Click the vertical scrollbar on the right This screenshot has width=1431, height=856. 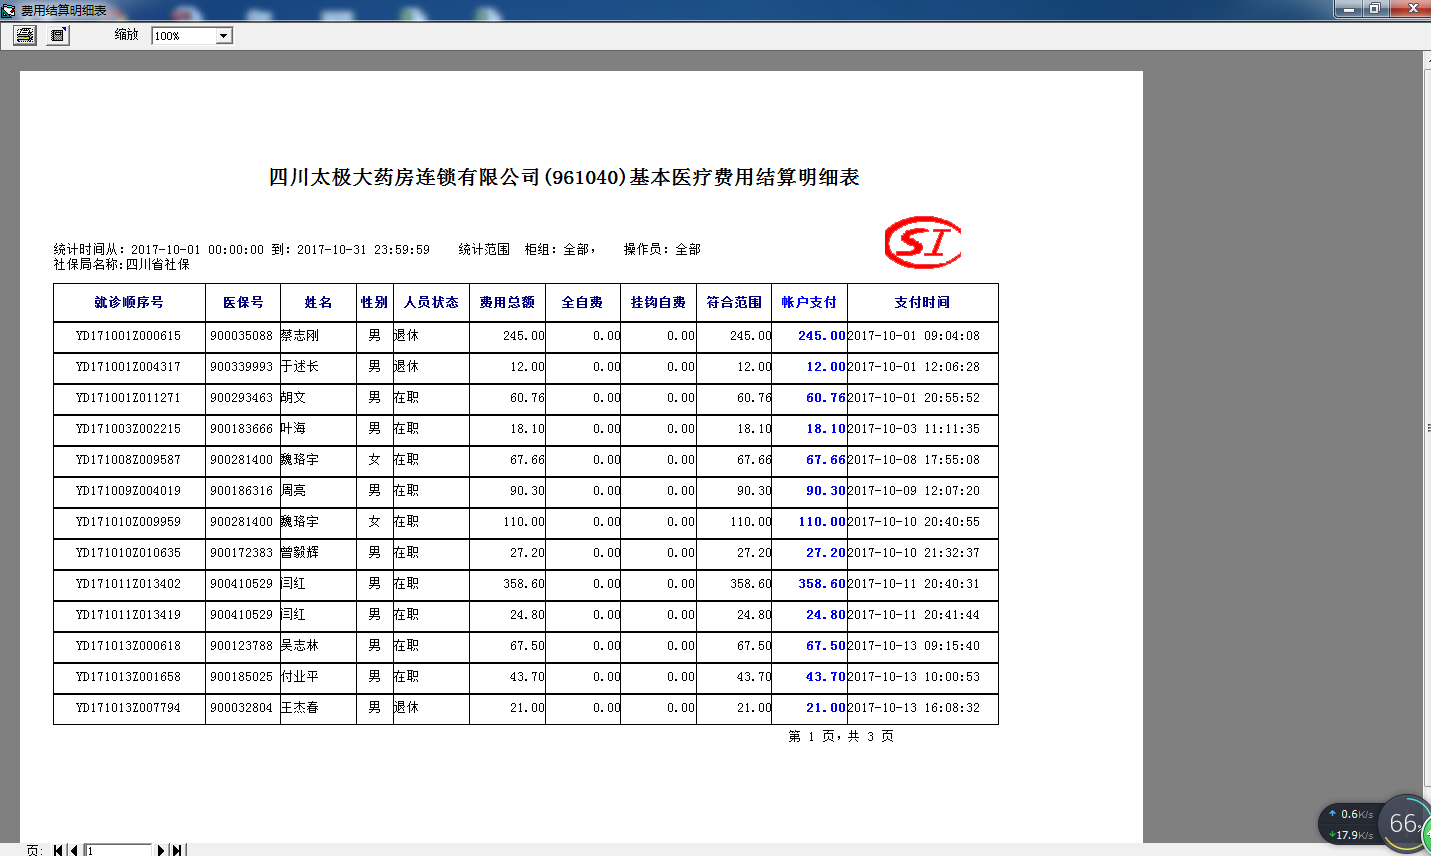pos(1427,428)
